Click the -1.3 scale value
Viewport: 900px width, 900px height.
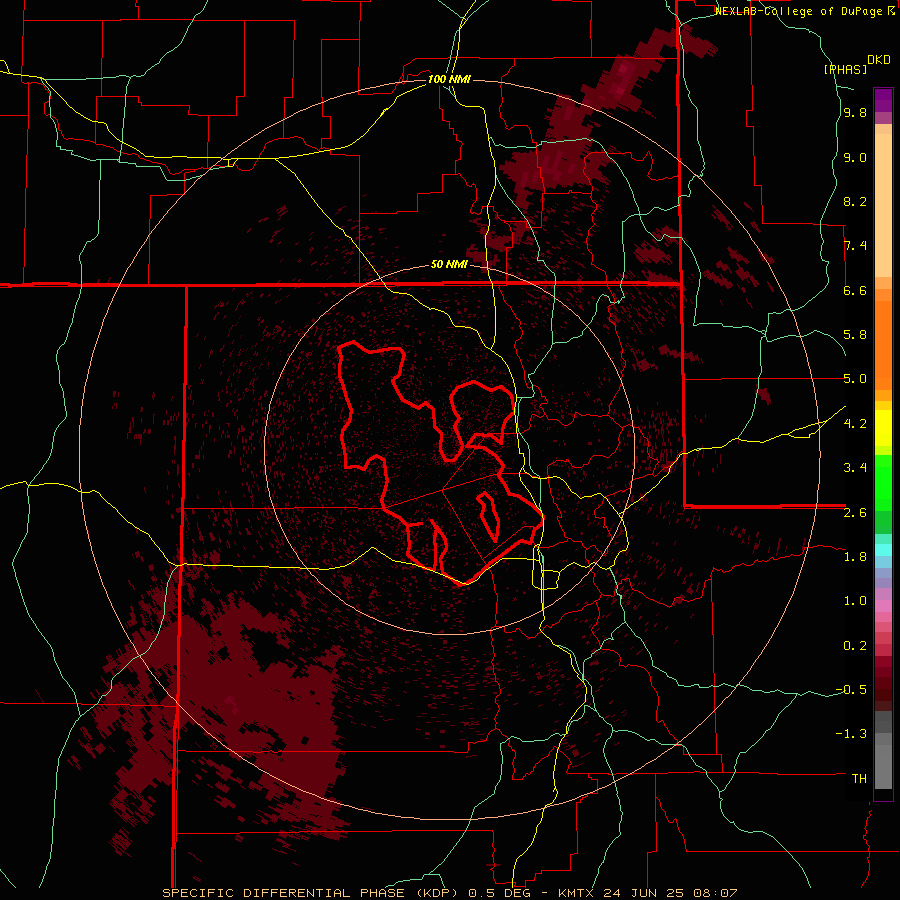coord(851,734)
